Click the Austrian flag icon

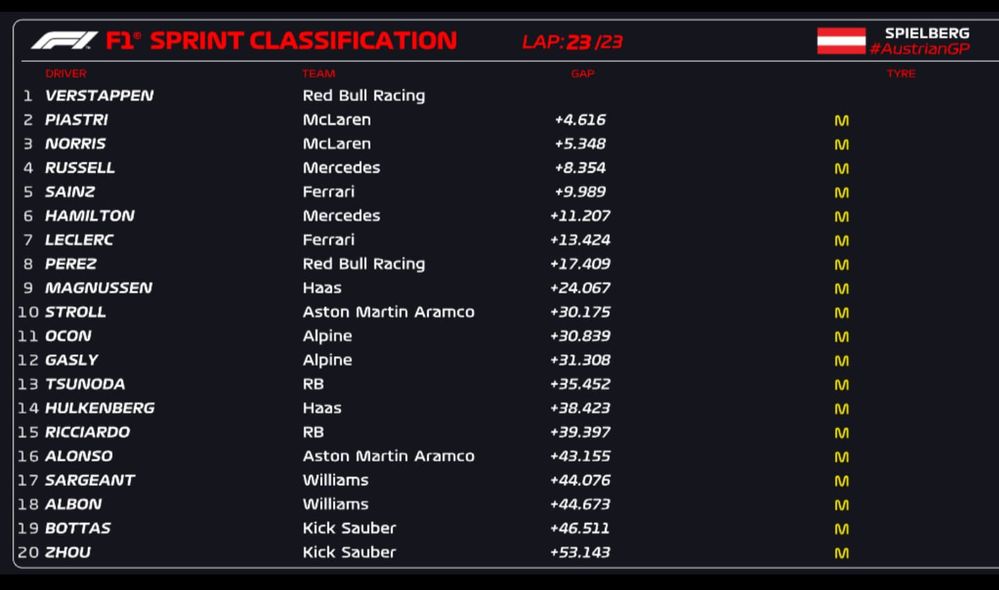click(x=841, y=41)
